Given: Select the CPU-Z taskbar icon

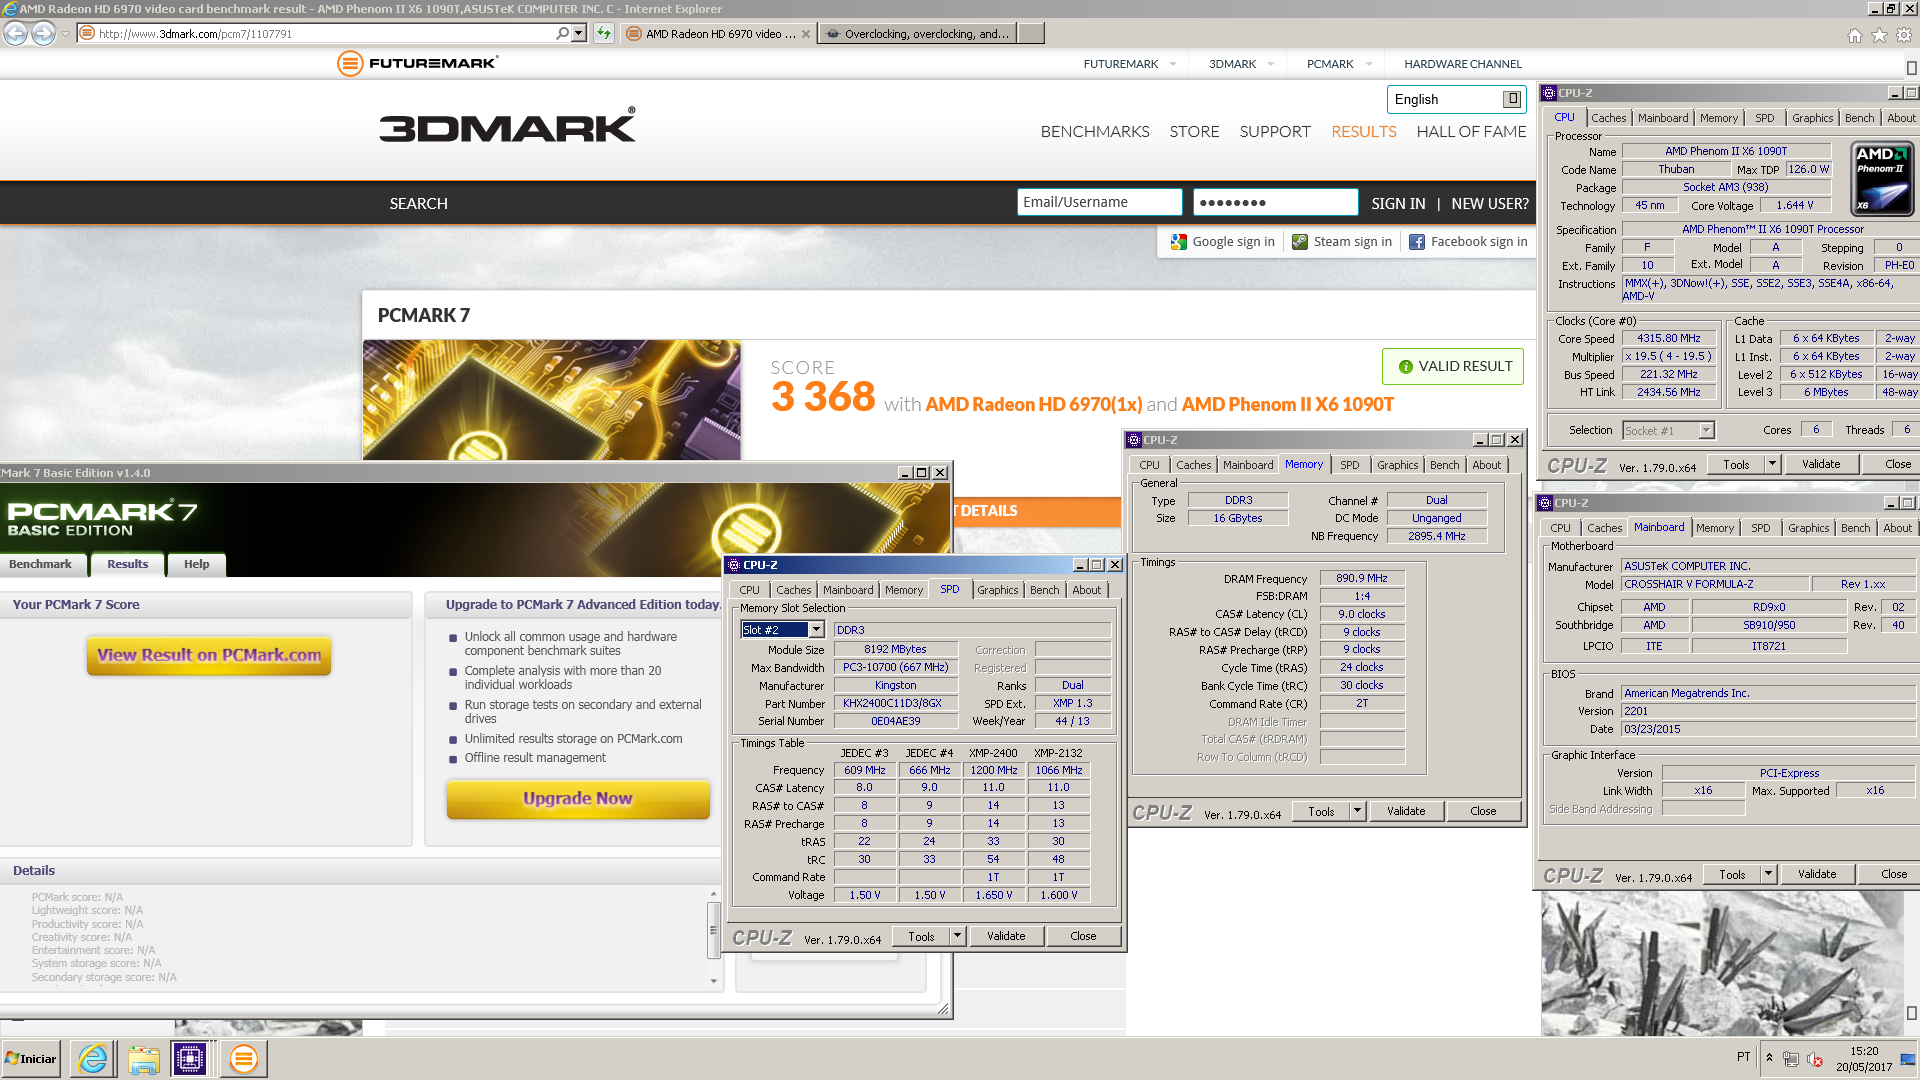Looking at the screenshot, I should coord(190,1058).
